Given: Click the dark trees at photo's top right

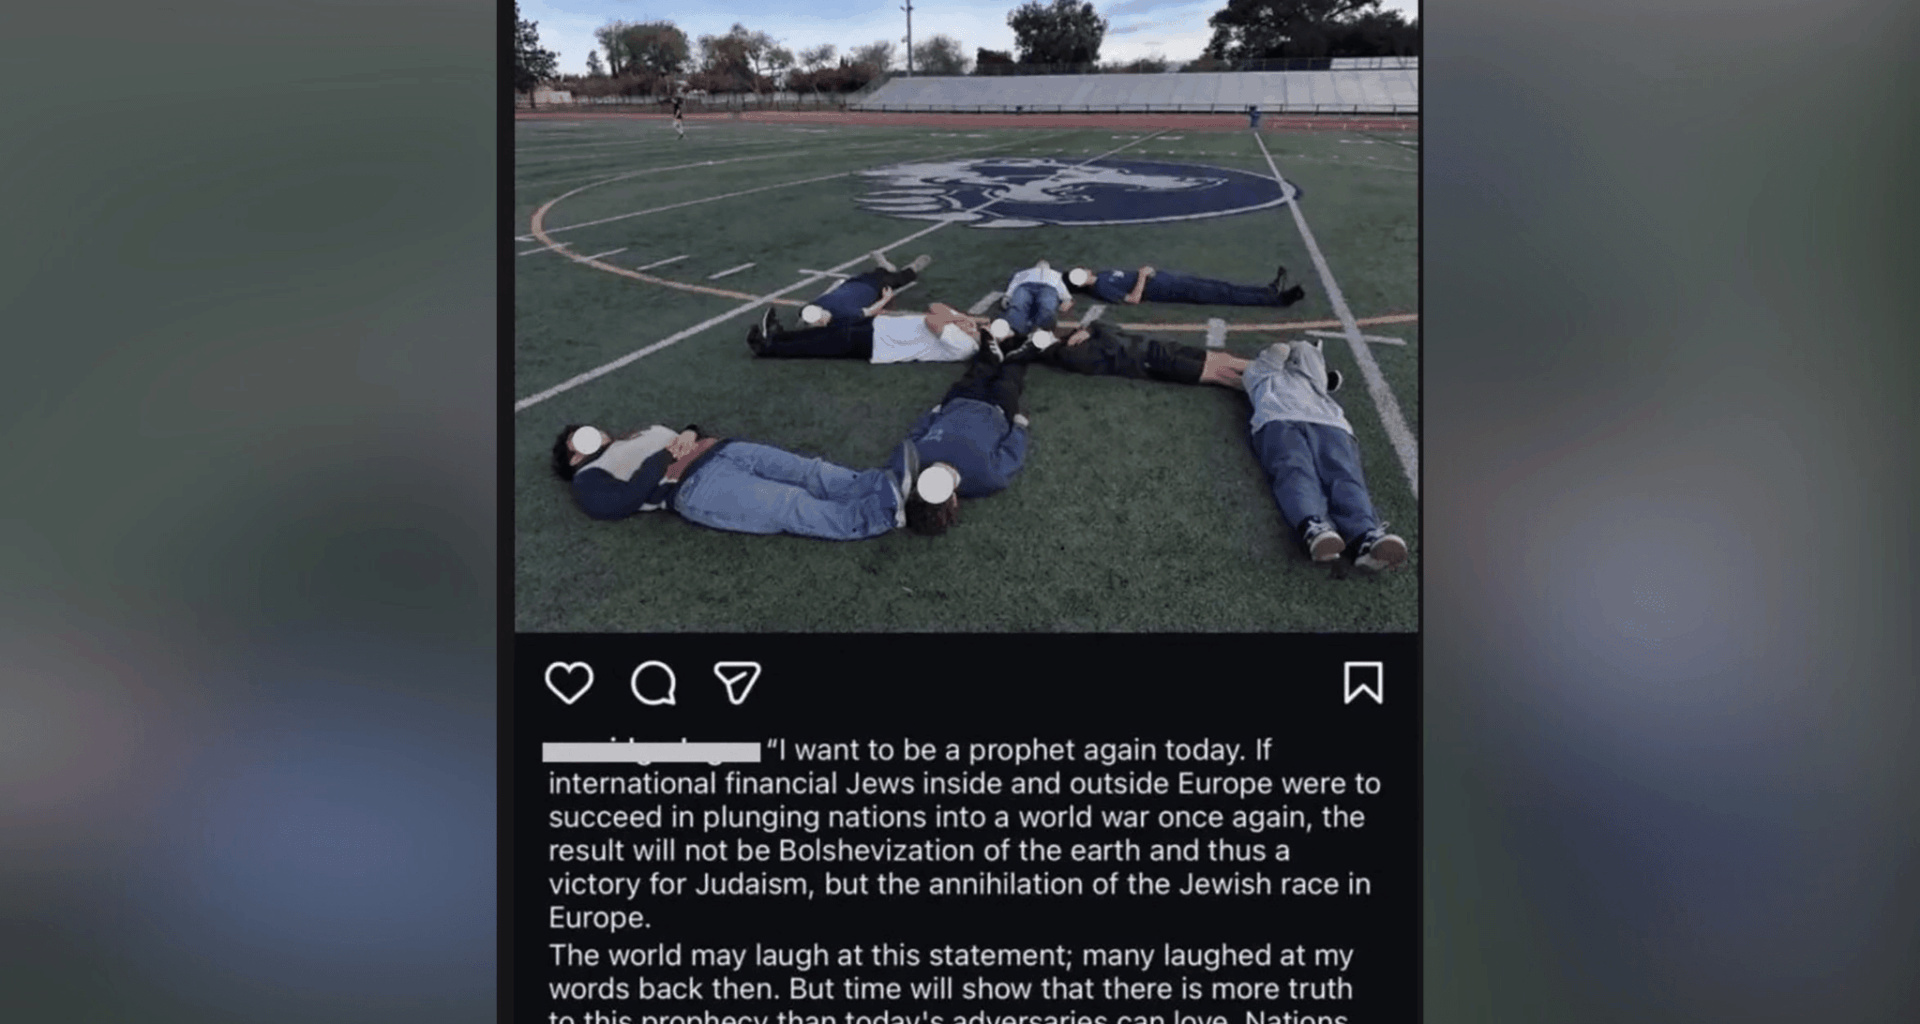Looking at the screenshot, I should tap(1310, 28).
